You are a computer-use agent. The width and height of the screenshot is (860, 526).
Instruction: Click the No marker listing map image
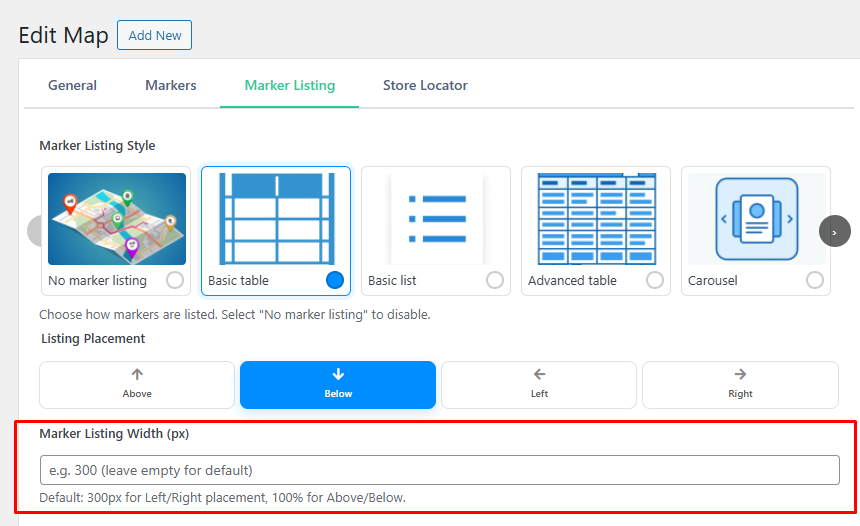pos(116,218)
